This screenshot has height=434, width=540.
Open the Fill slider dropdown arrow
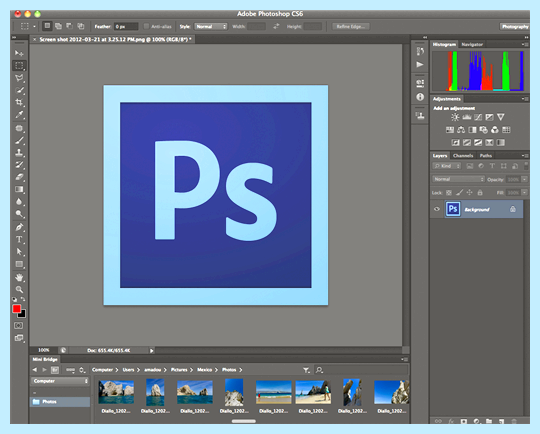[x=524, y=193]
